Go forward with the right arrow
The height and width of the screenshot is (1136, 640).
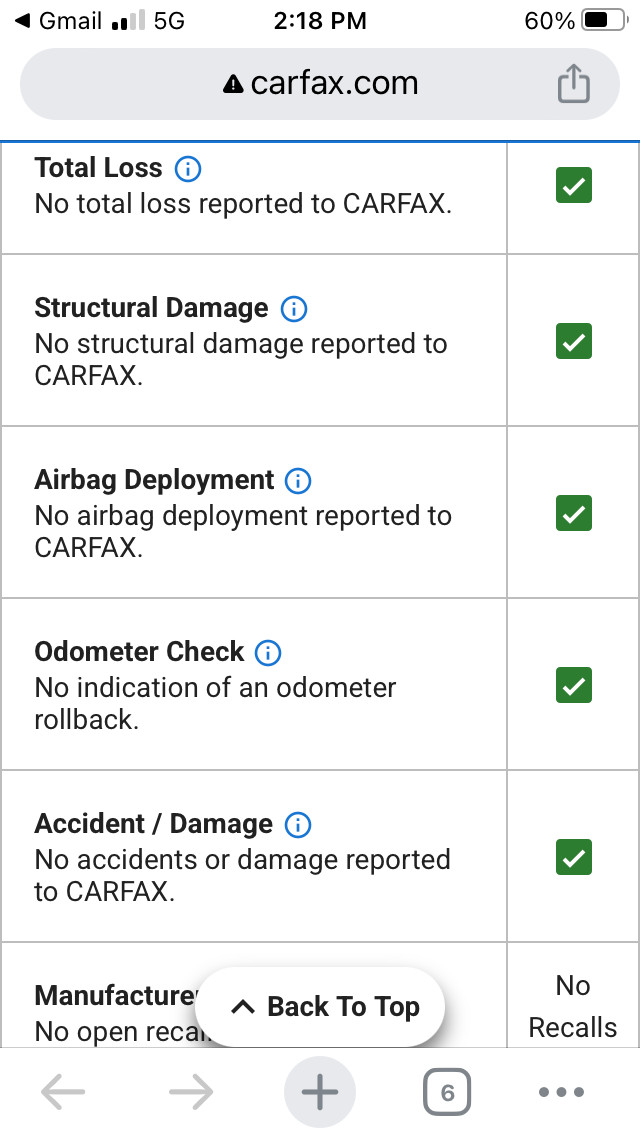[191, 1092]
